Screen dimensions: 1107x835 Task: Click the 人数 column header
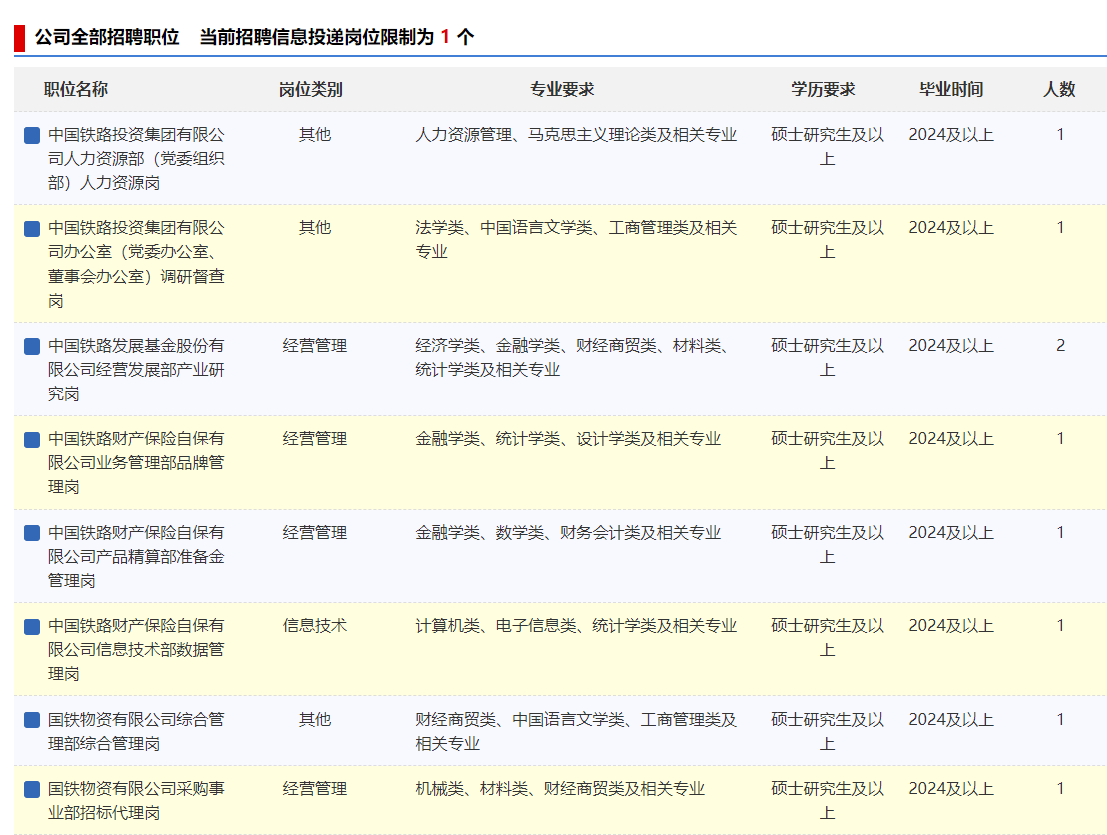coord(1059,90)
